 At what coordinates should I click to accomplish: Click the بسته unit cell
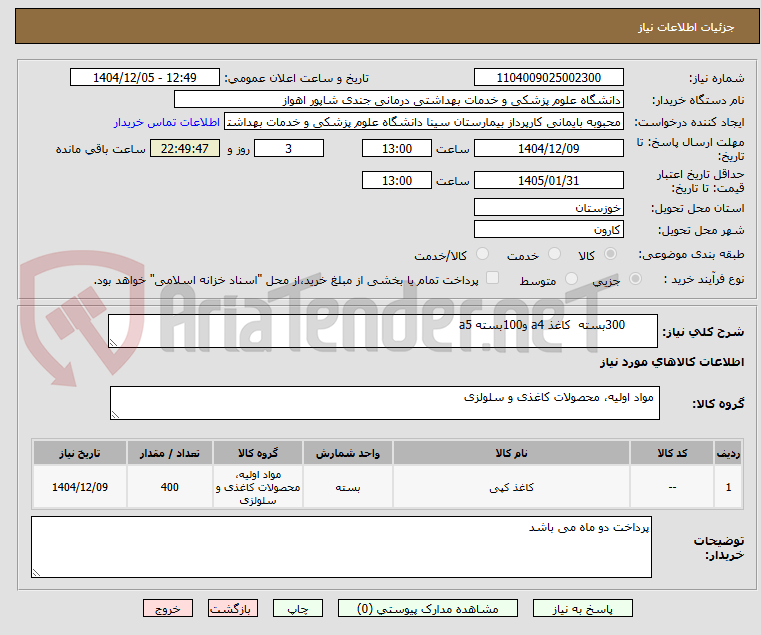click(x=347, y=487)
